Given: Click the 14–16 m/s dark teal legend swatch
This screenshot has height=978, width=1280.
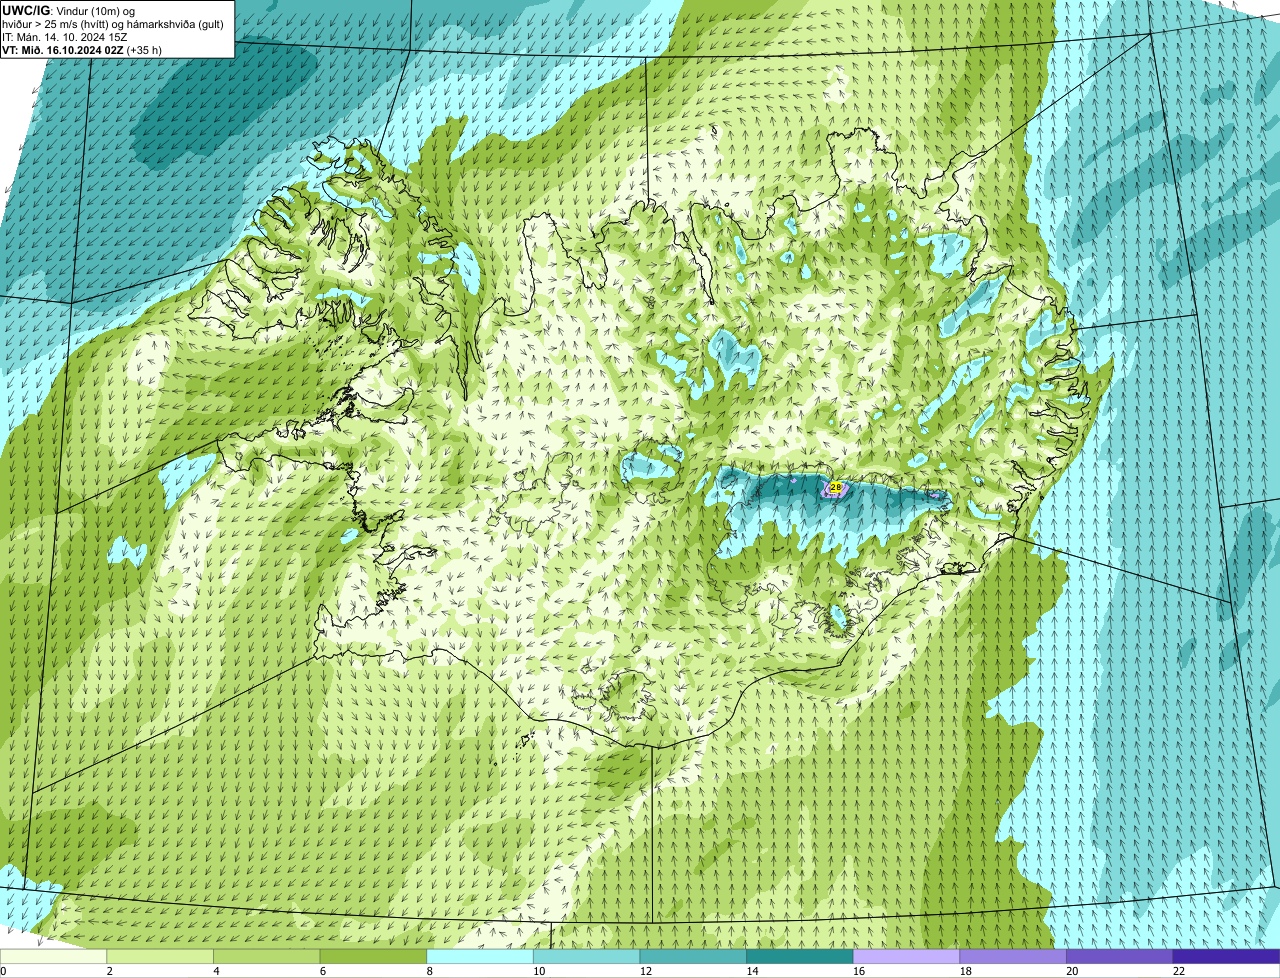Looking at the screenshot, I should pyautogui.click(x=800, y=956).
